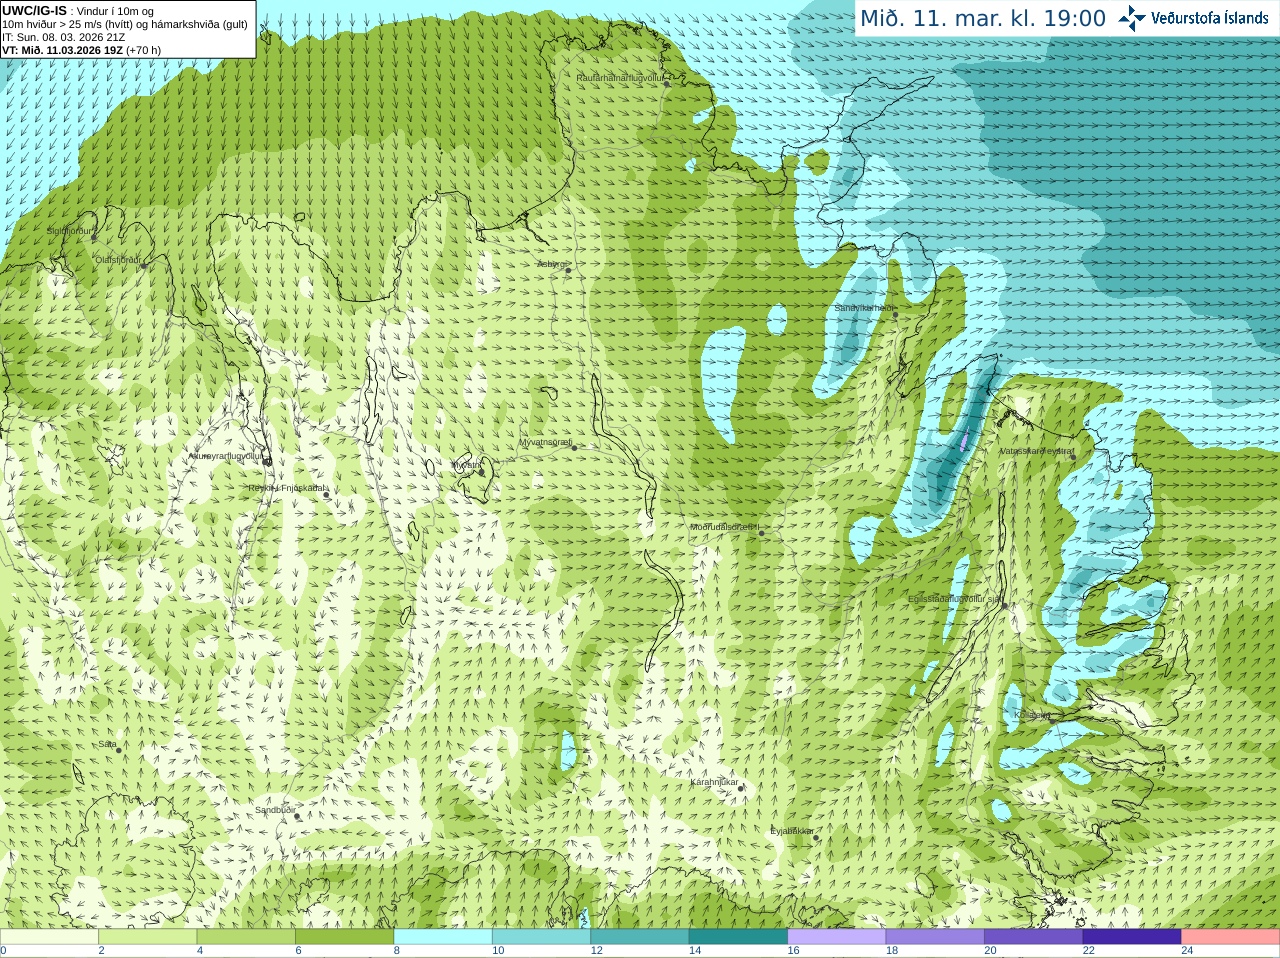The width and height of the screenshot is (1280, 958).
Task: Click the legend value 6
Action: click(298, 951)
